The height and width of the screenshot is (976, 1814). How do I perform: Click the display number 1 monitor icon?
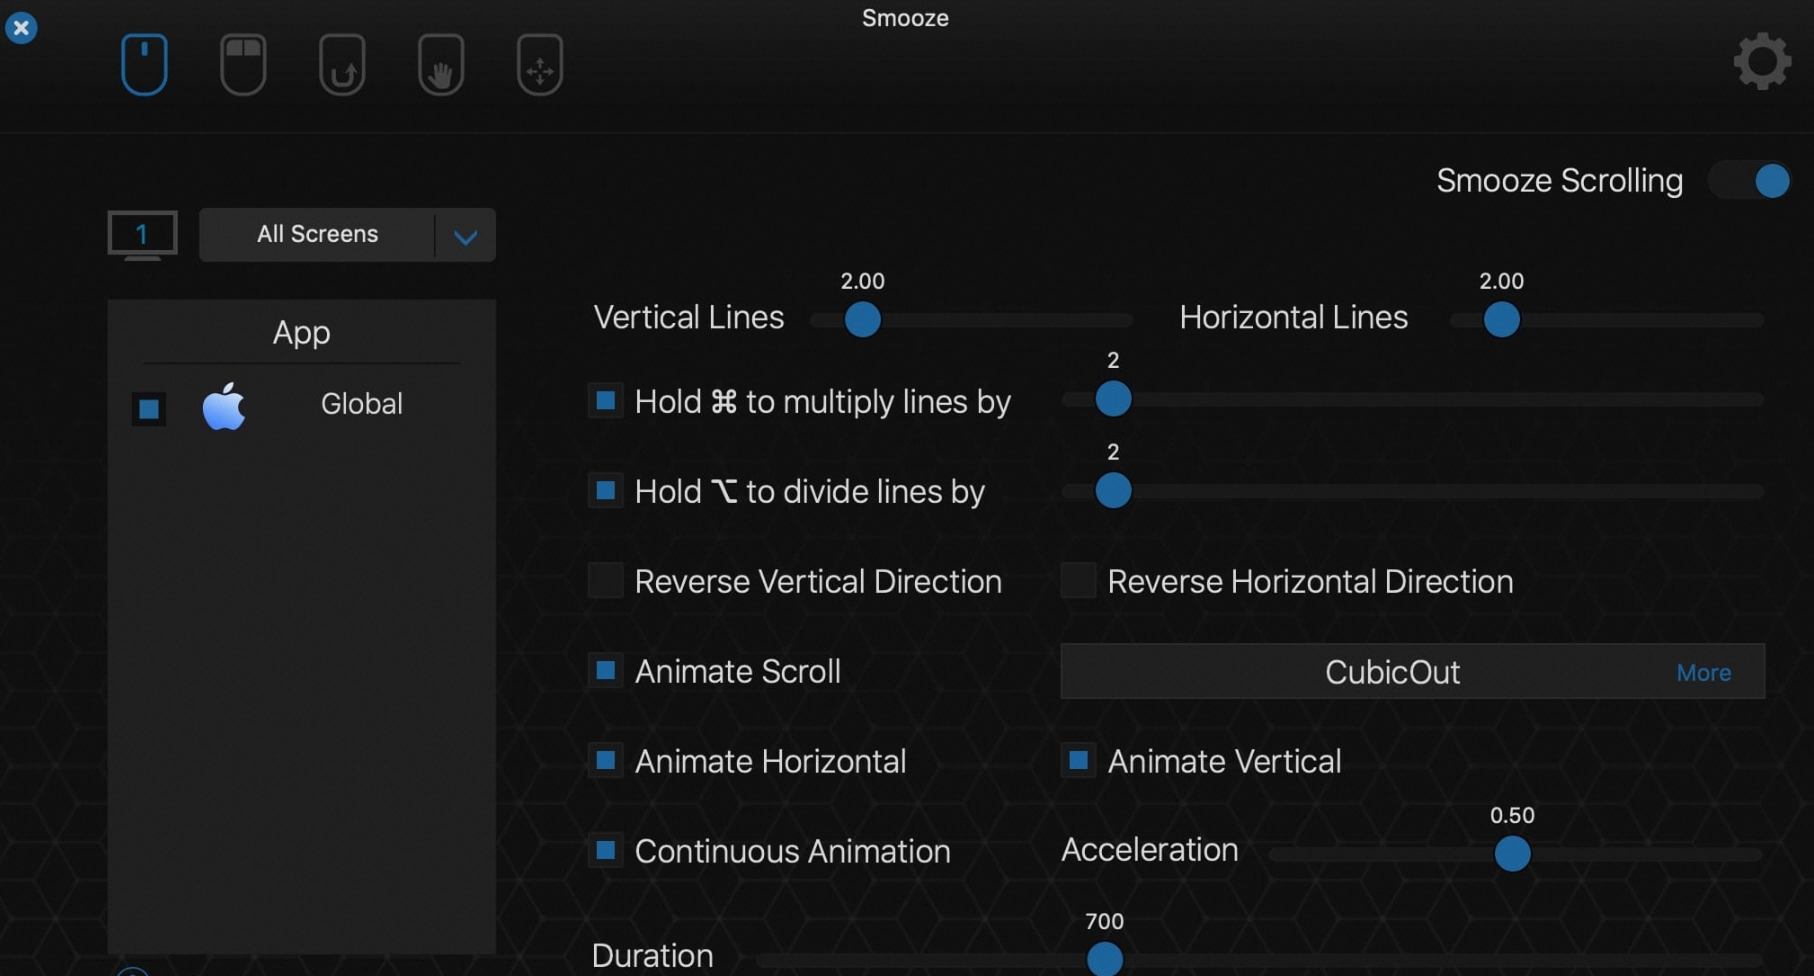[x=142, y=236]
